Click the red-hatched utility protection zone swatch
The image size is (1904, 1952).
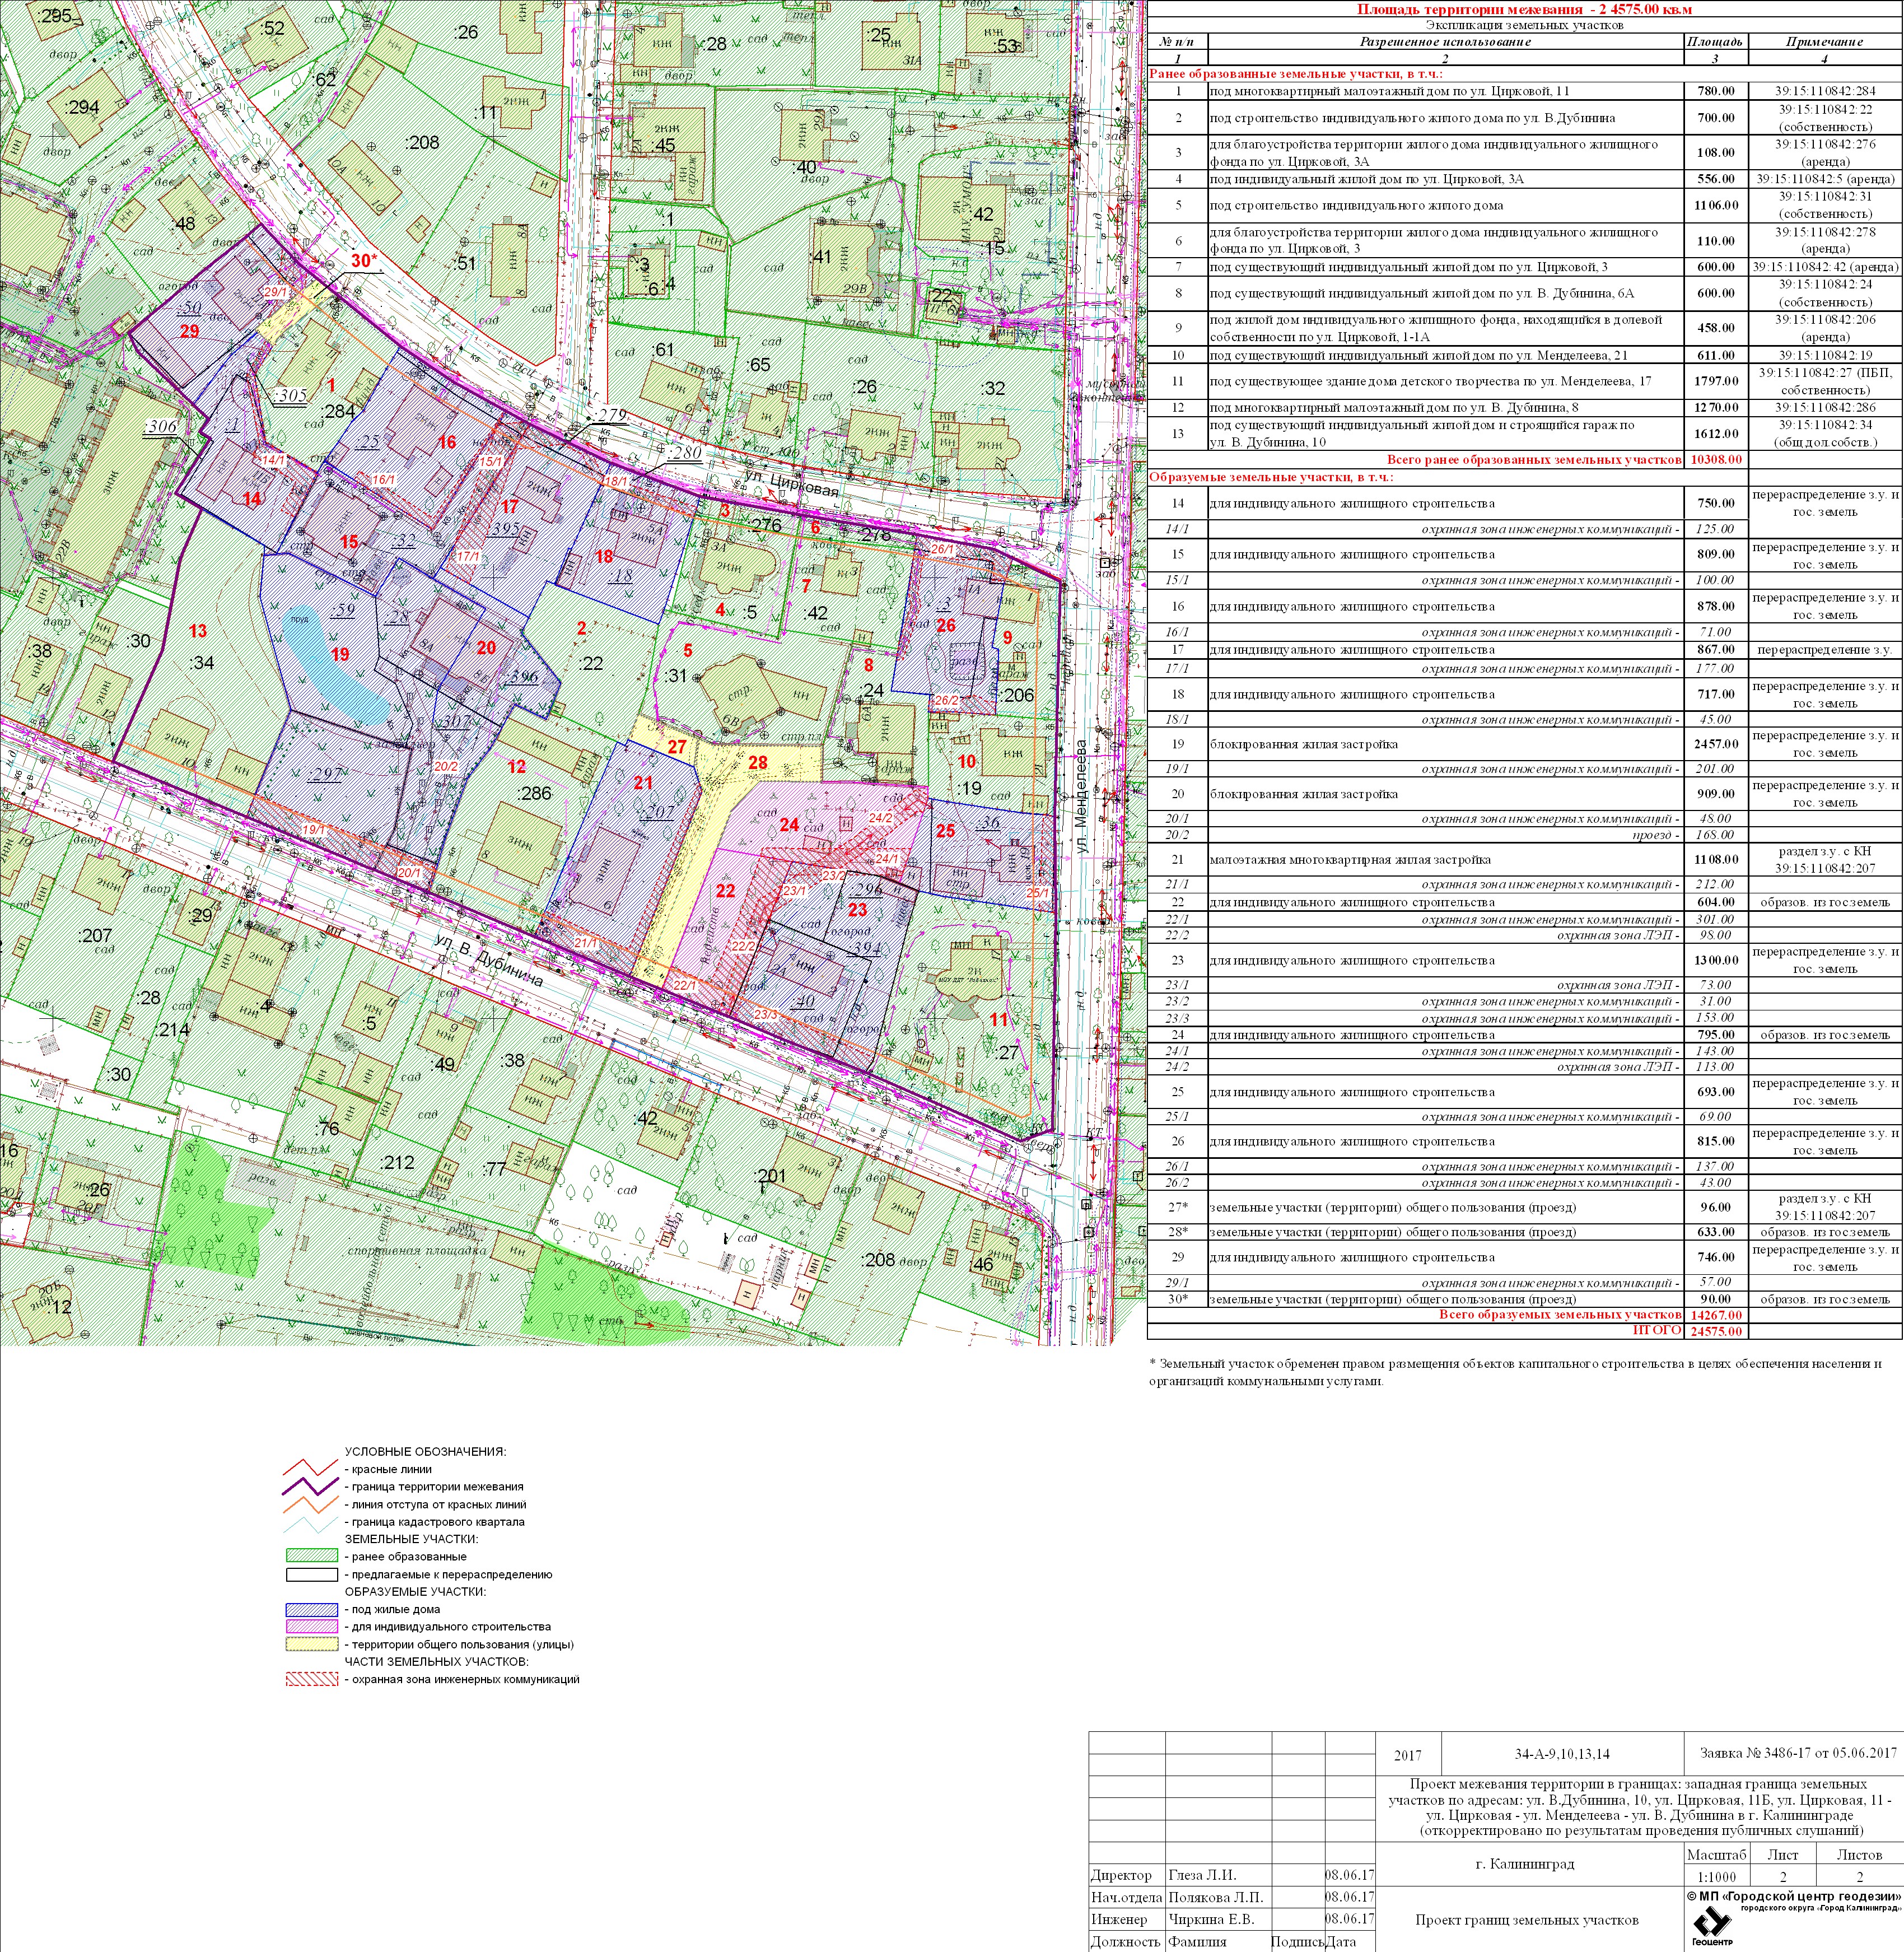[312, 1679]
